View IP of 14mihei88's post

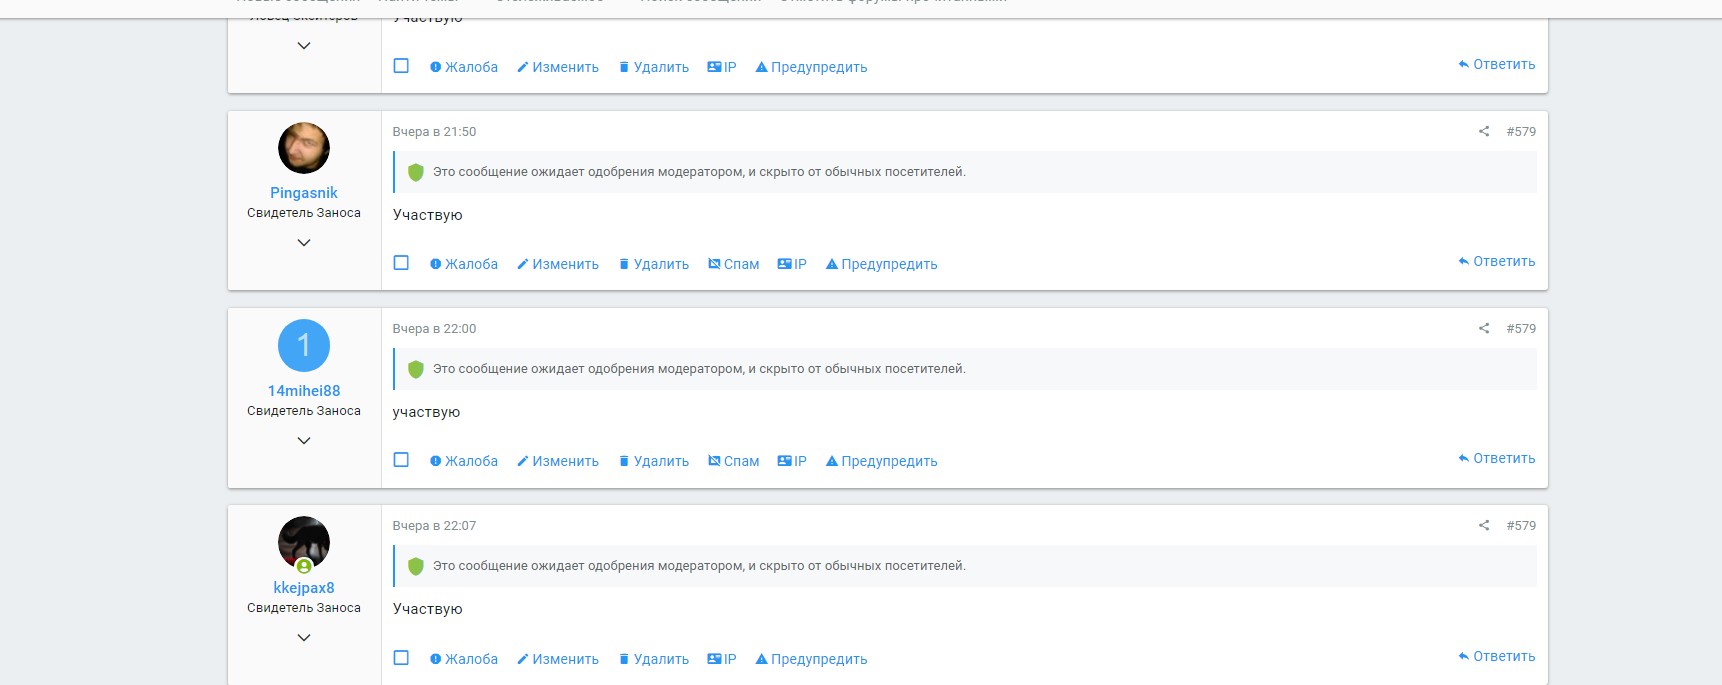[792, 461]
